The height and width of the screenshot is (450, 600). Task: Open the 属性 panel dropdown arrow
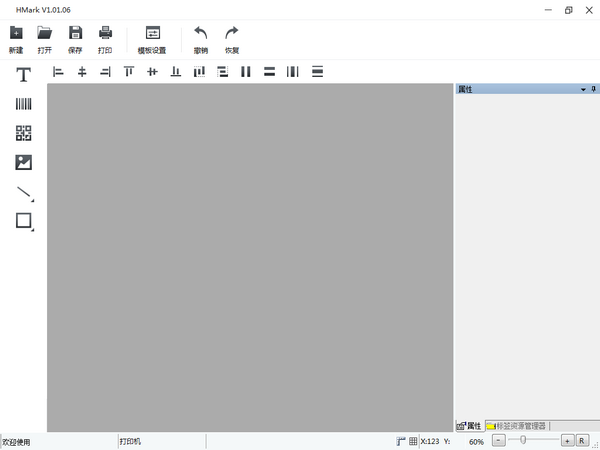[582, 89]
